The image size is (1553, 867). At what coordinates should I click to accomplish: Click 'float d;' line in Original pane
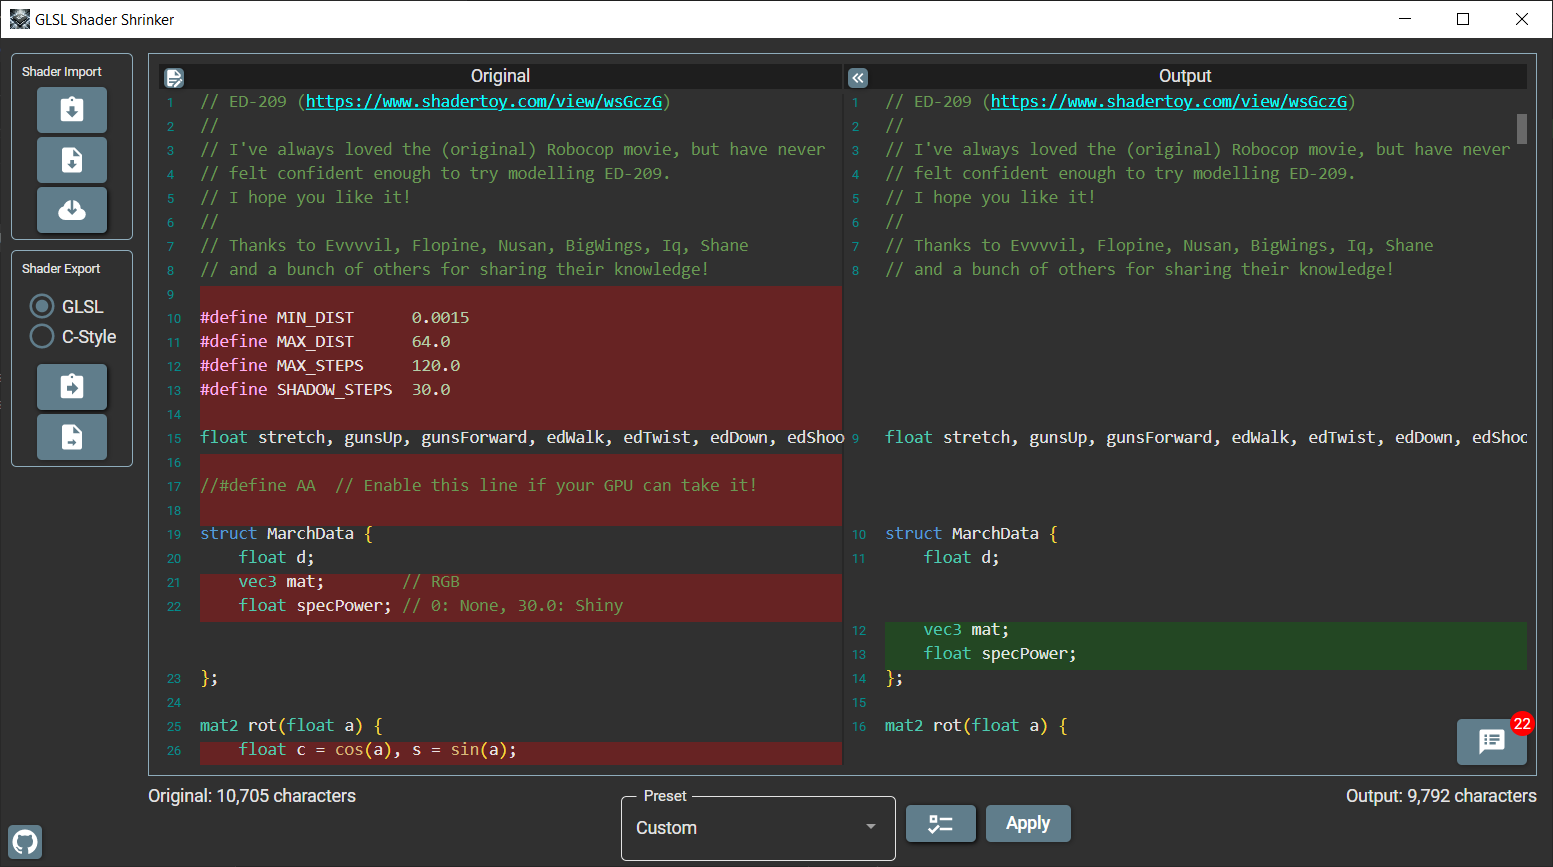277,557
